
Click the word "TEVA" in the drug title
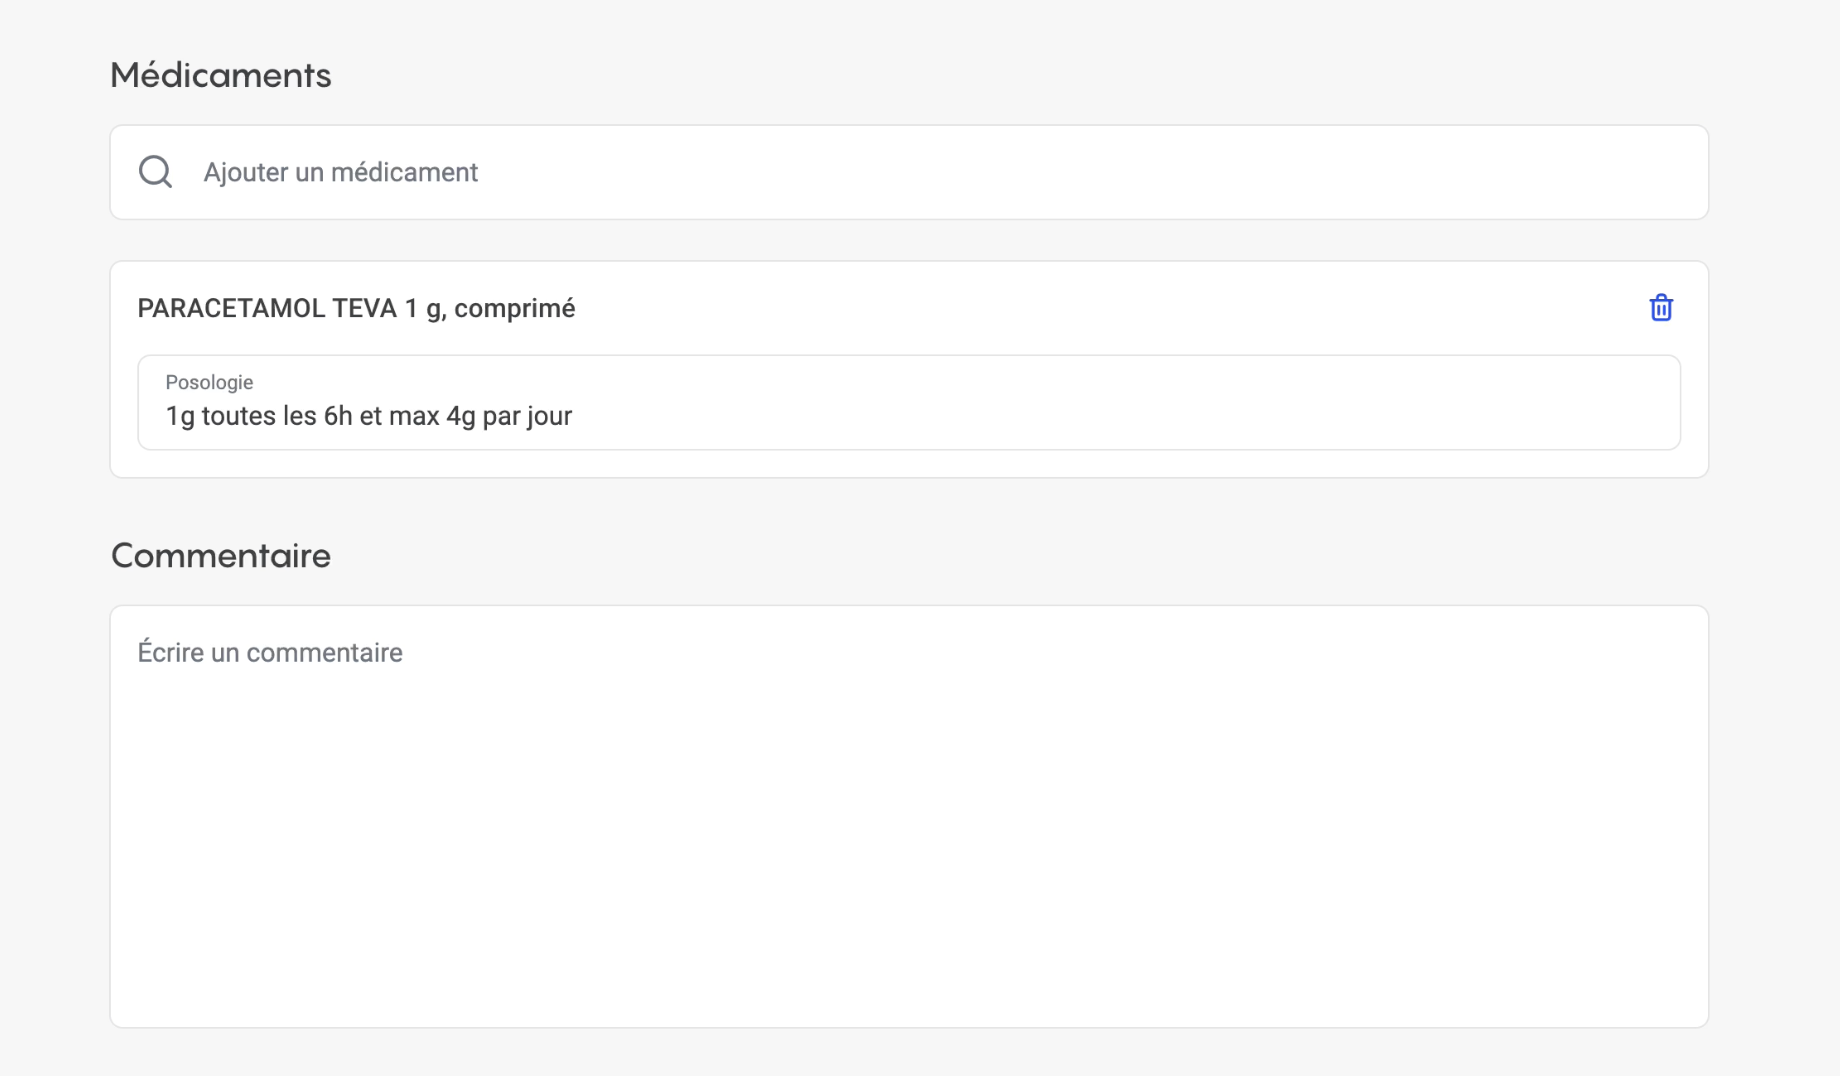pyautogui.click(x=364, y=308)
